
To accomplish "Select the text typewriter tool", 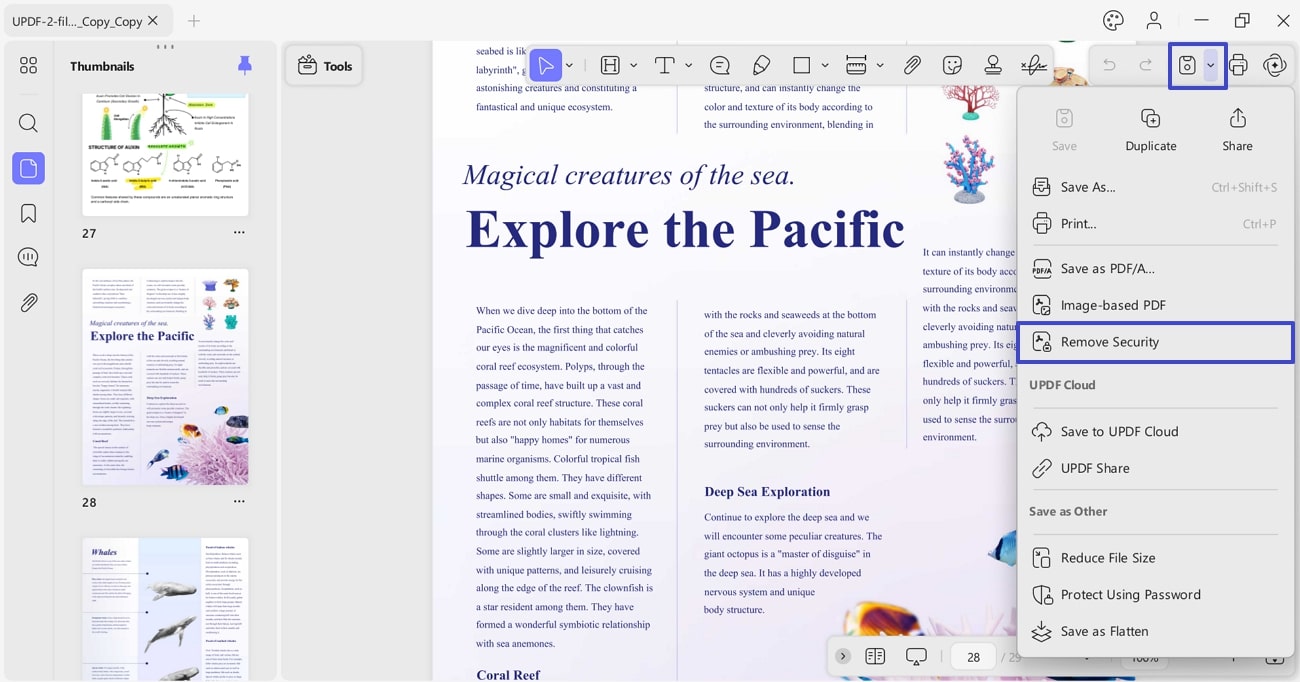I will click(x=665, y=65).
